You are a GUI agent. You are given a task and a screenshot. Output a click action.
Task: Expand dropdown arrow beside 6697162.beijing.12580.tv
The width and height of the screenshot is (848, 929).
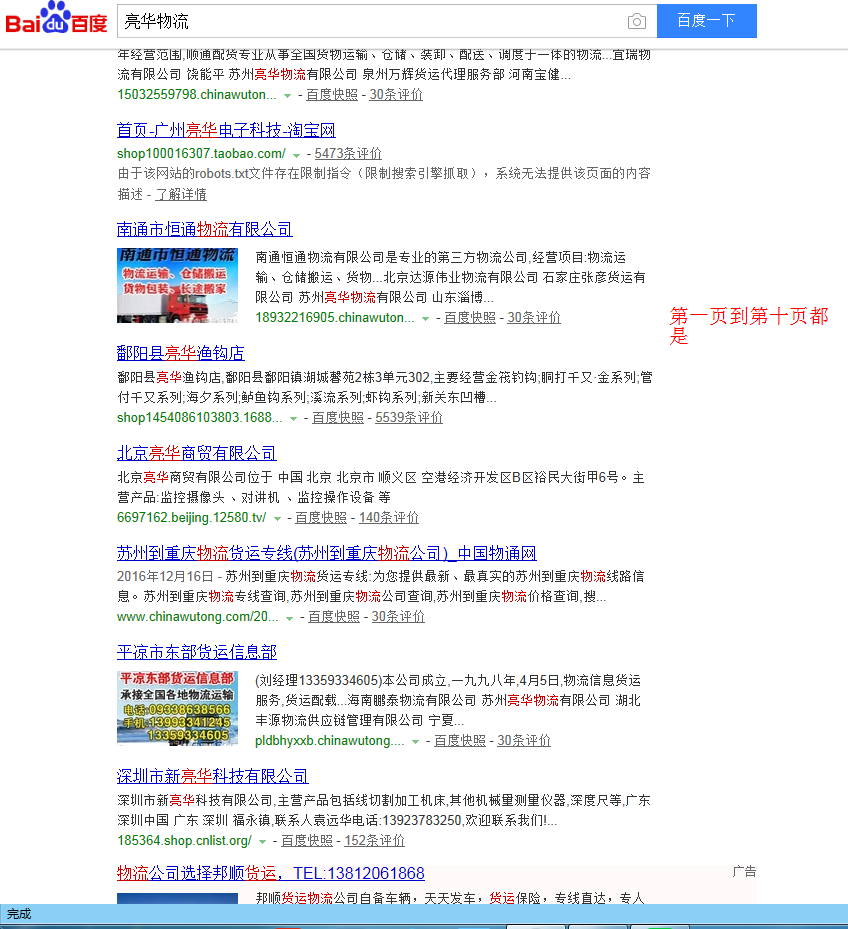[x=277, y=519]
